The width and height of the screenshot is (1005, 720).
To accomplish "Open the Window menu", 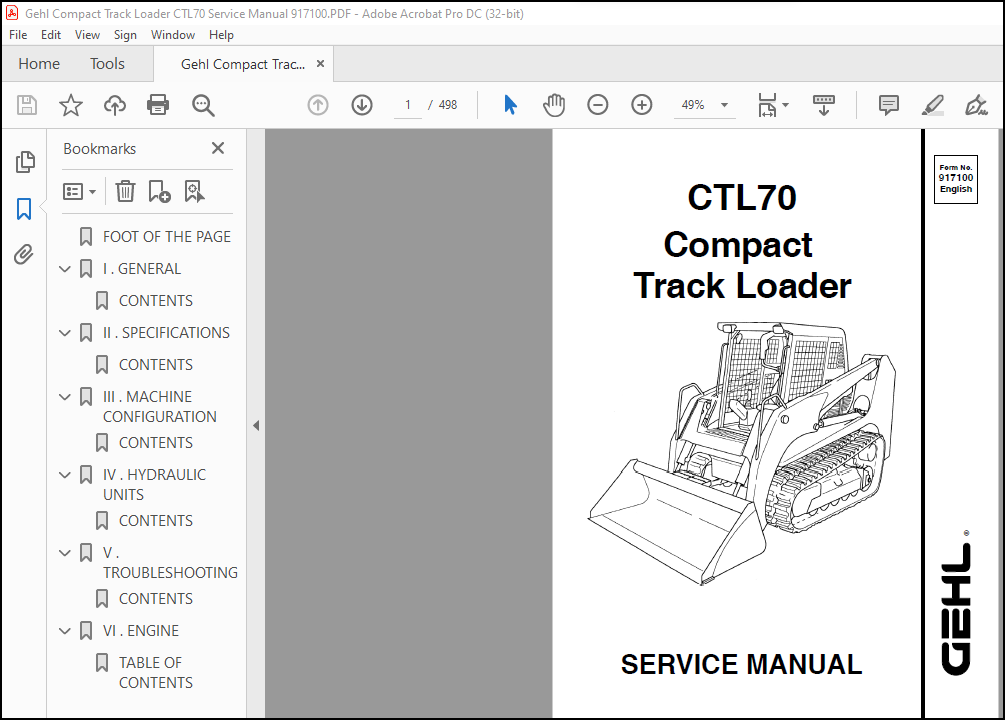I will pos(172,35).
